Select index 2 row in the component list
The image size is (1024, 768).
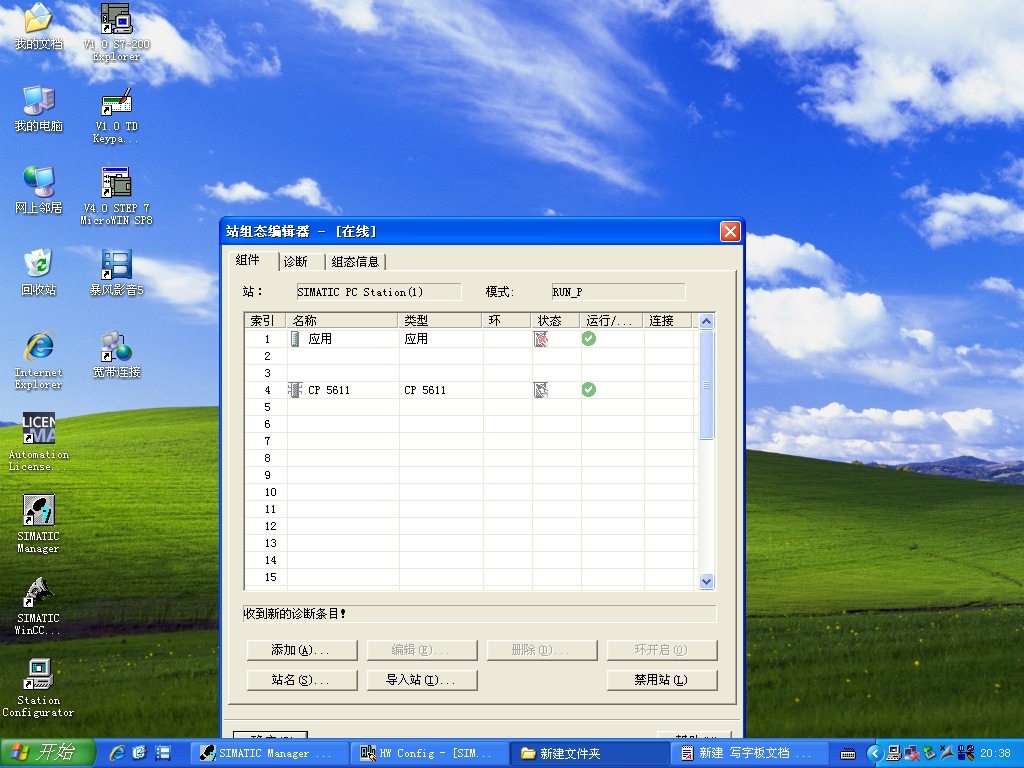point(471,356)
